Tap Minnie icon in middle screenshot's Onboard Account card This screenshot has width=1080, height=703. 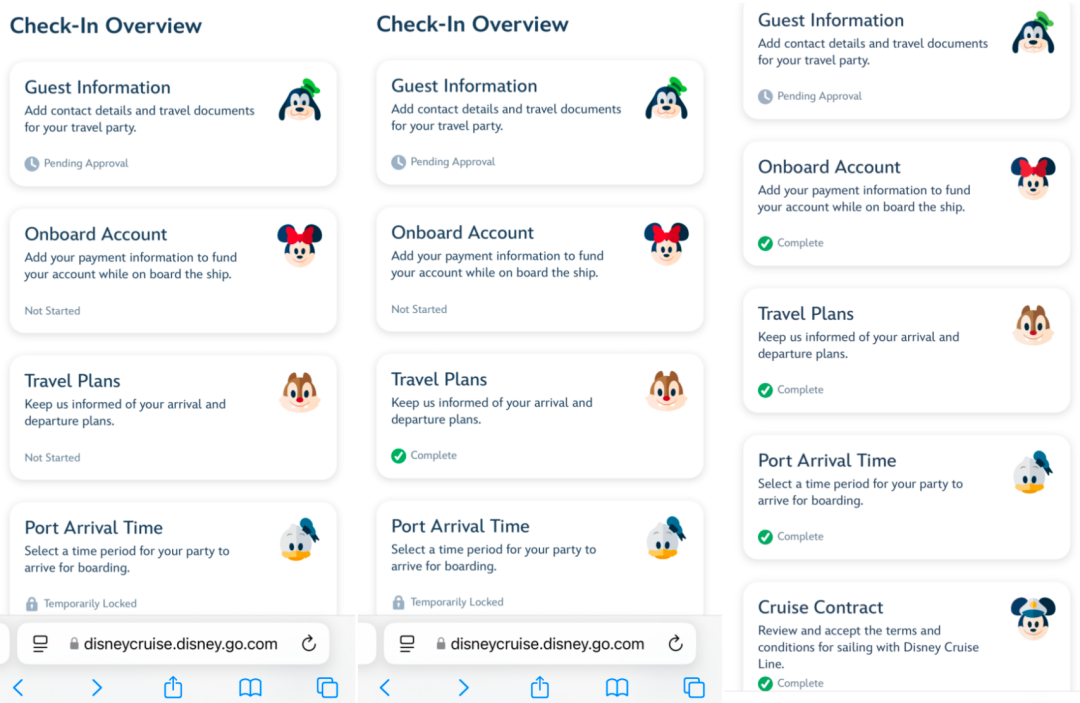point(666,243)
